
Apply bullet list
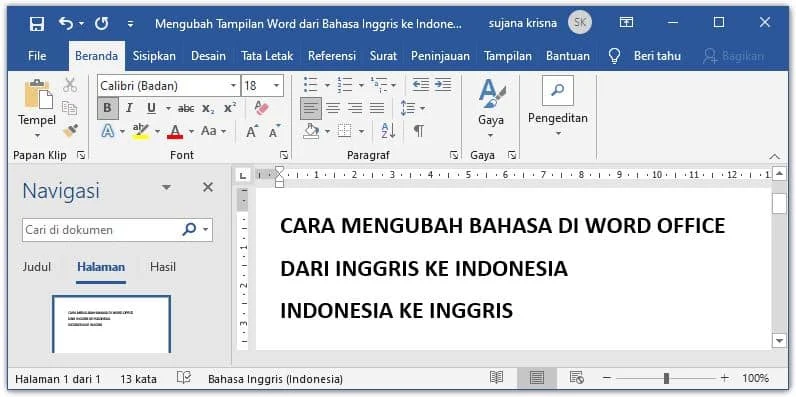tap(311, 85)
